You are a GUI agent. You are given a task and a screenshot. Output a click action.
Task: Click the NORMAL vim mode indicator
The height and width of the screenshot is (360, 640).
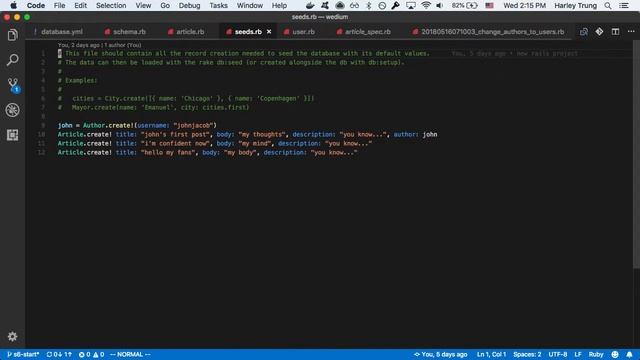(130, 354)
